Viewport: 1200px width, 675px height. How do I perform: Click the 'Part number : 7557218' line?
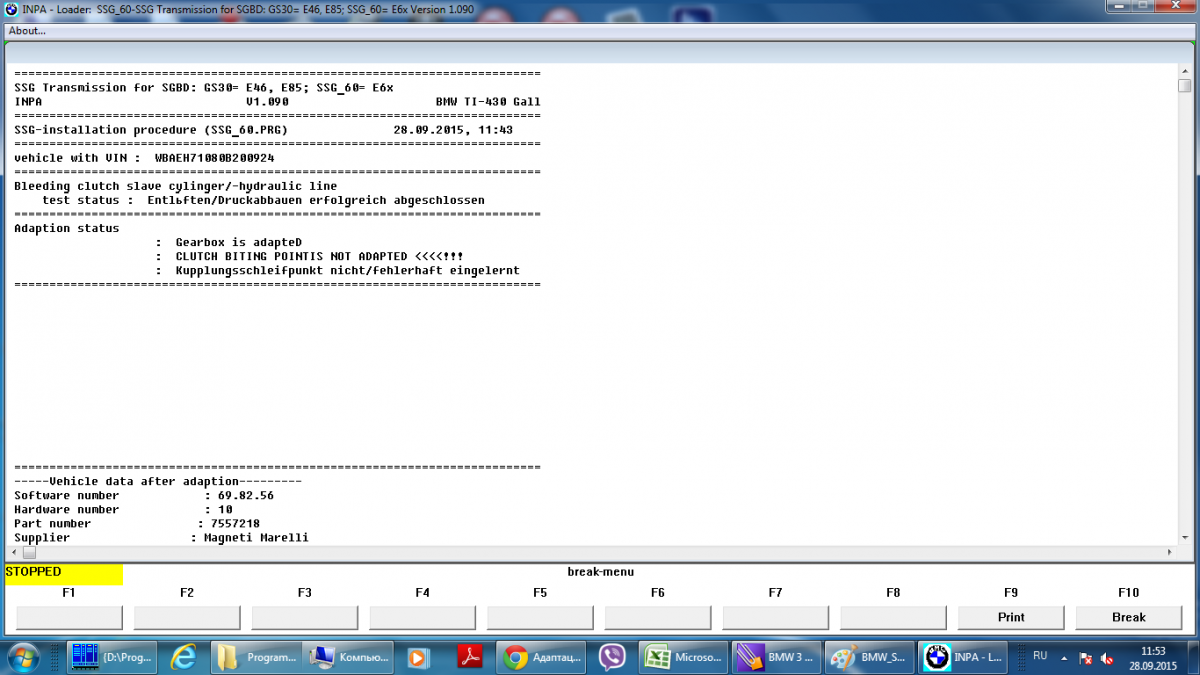[x=137, y=523]
